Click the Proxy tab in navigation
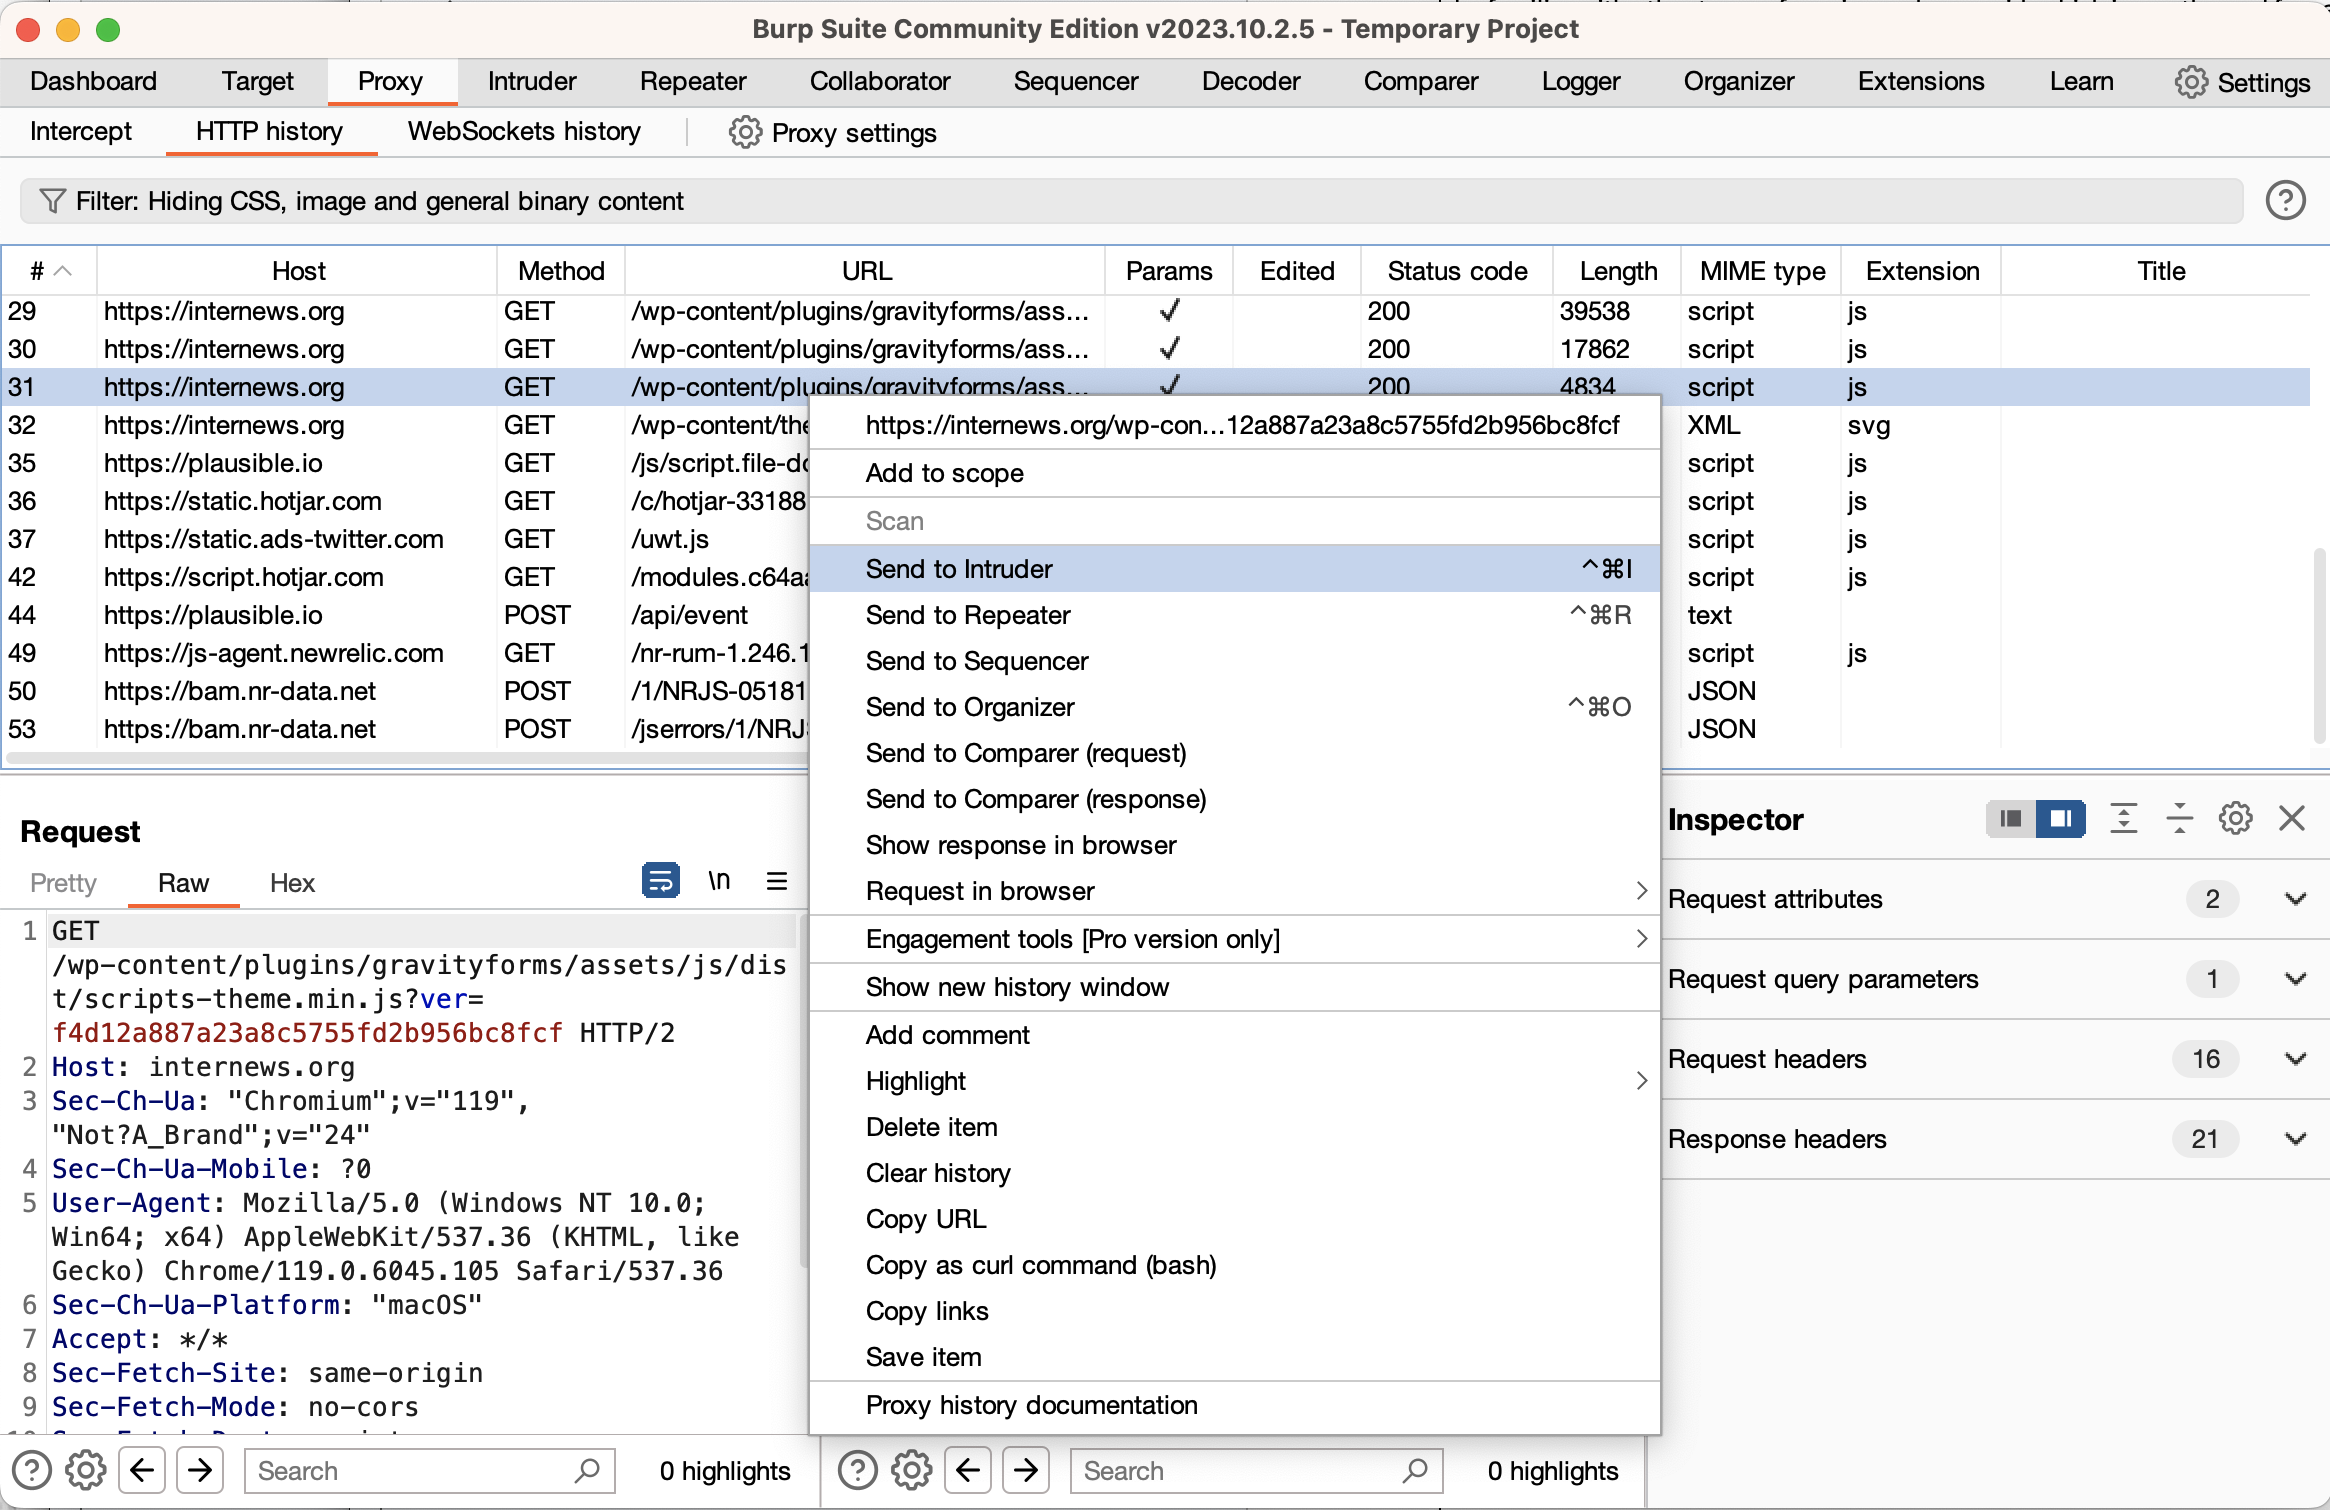Image resolution: width=2330 pixels, height=1510 pixels. pyautogui.click(x=387, y=80)
